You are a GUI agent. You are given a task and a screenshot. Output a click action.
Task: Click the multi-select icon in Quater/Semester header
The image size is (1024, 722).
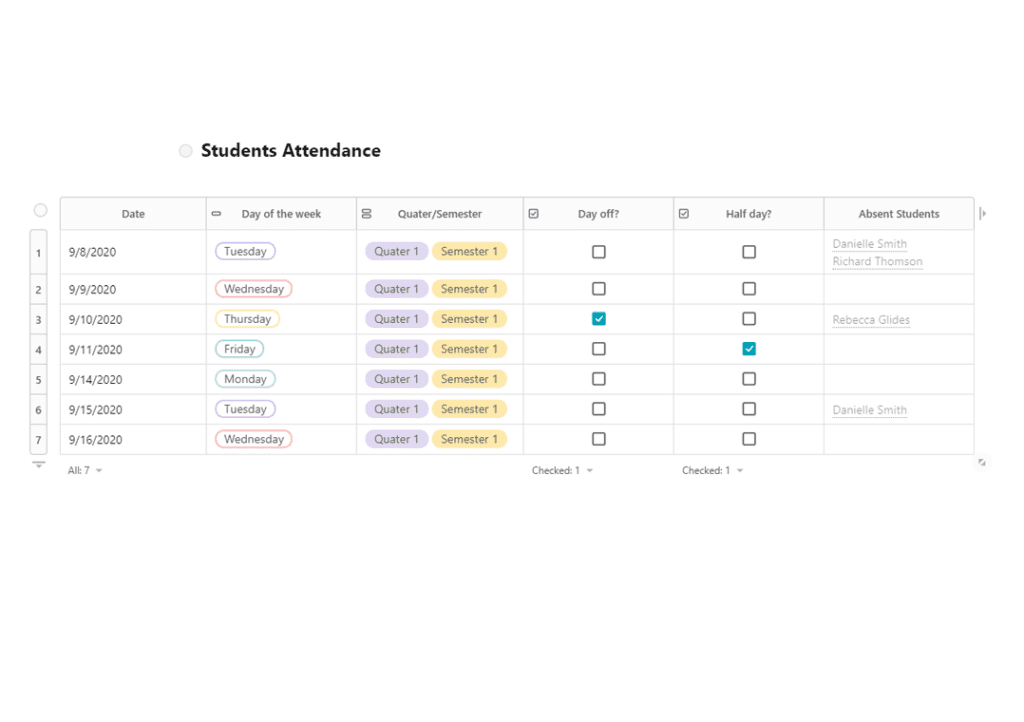pyautogui.click(x=366, y=213)
